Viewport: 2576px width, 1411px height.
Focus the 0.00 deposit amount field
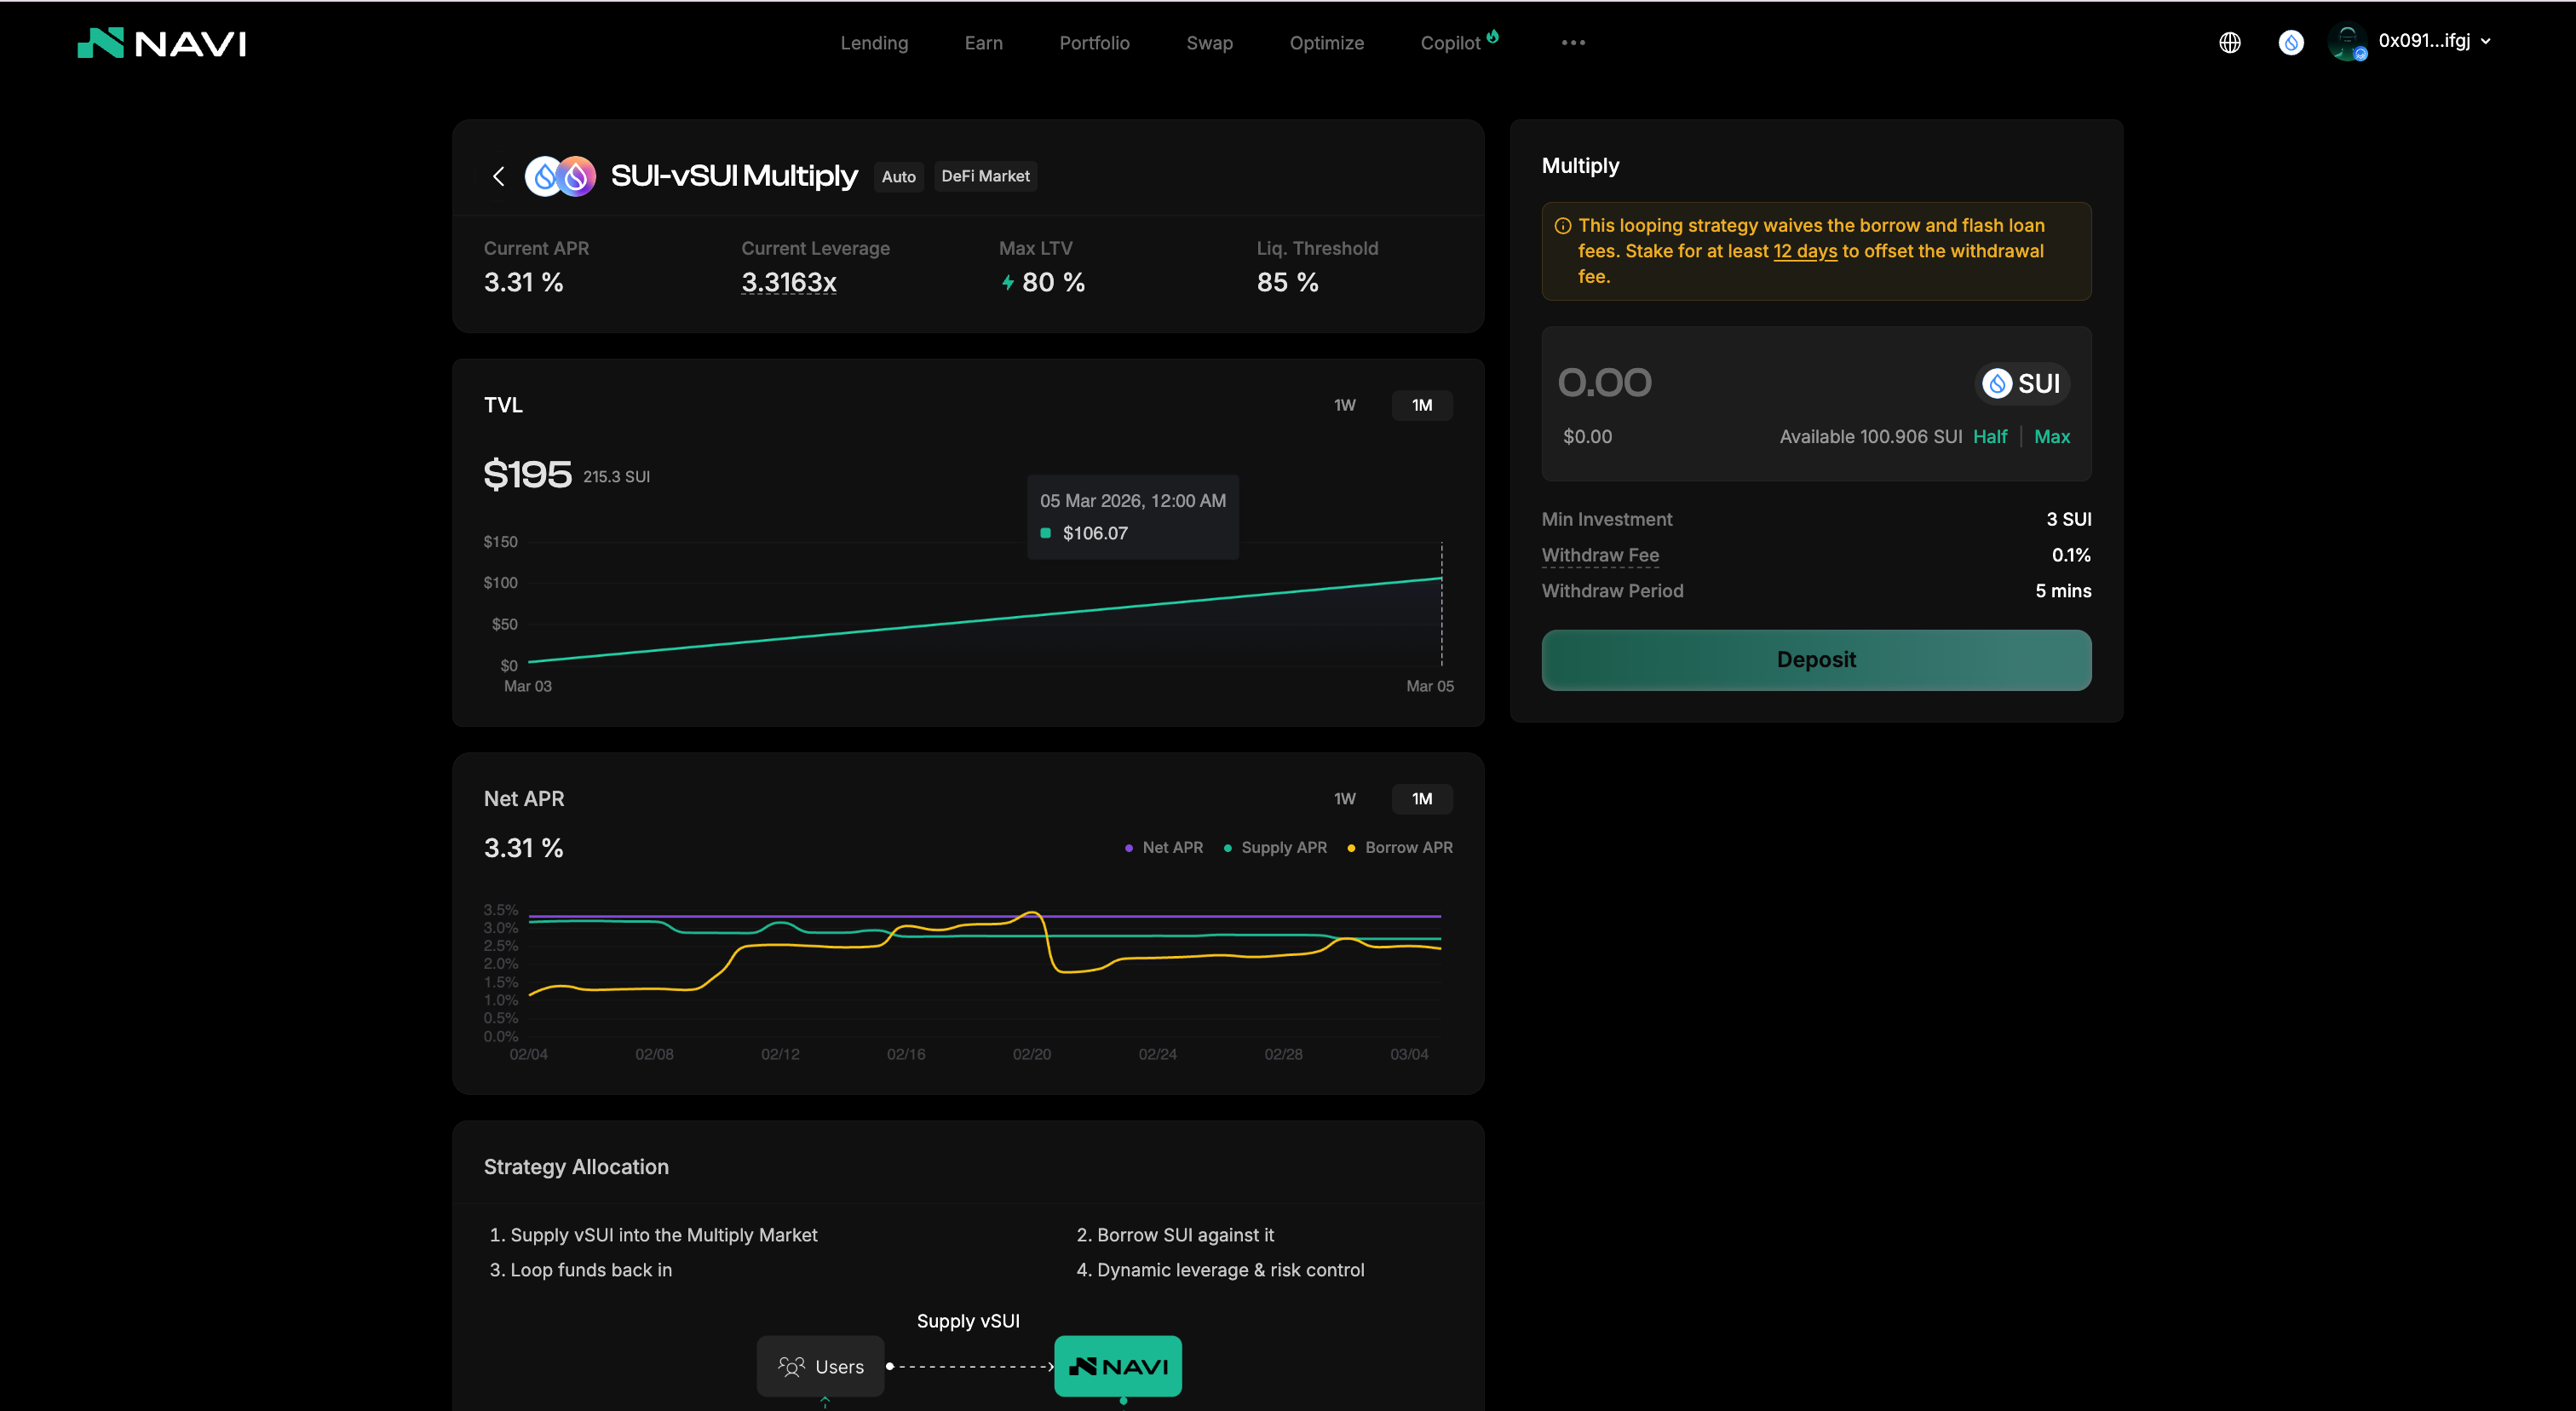[1700, 383]
